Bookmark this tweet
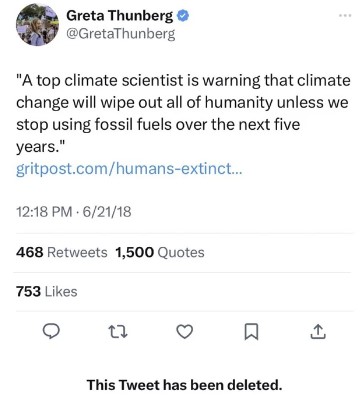The image size is (363, 397). pyautogui.click(x=251, y=332)
